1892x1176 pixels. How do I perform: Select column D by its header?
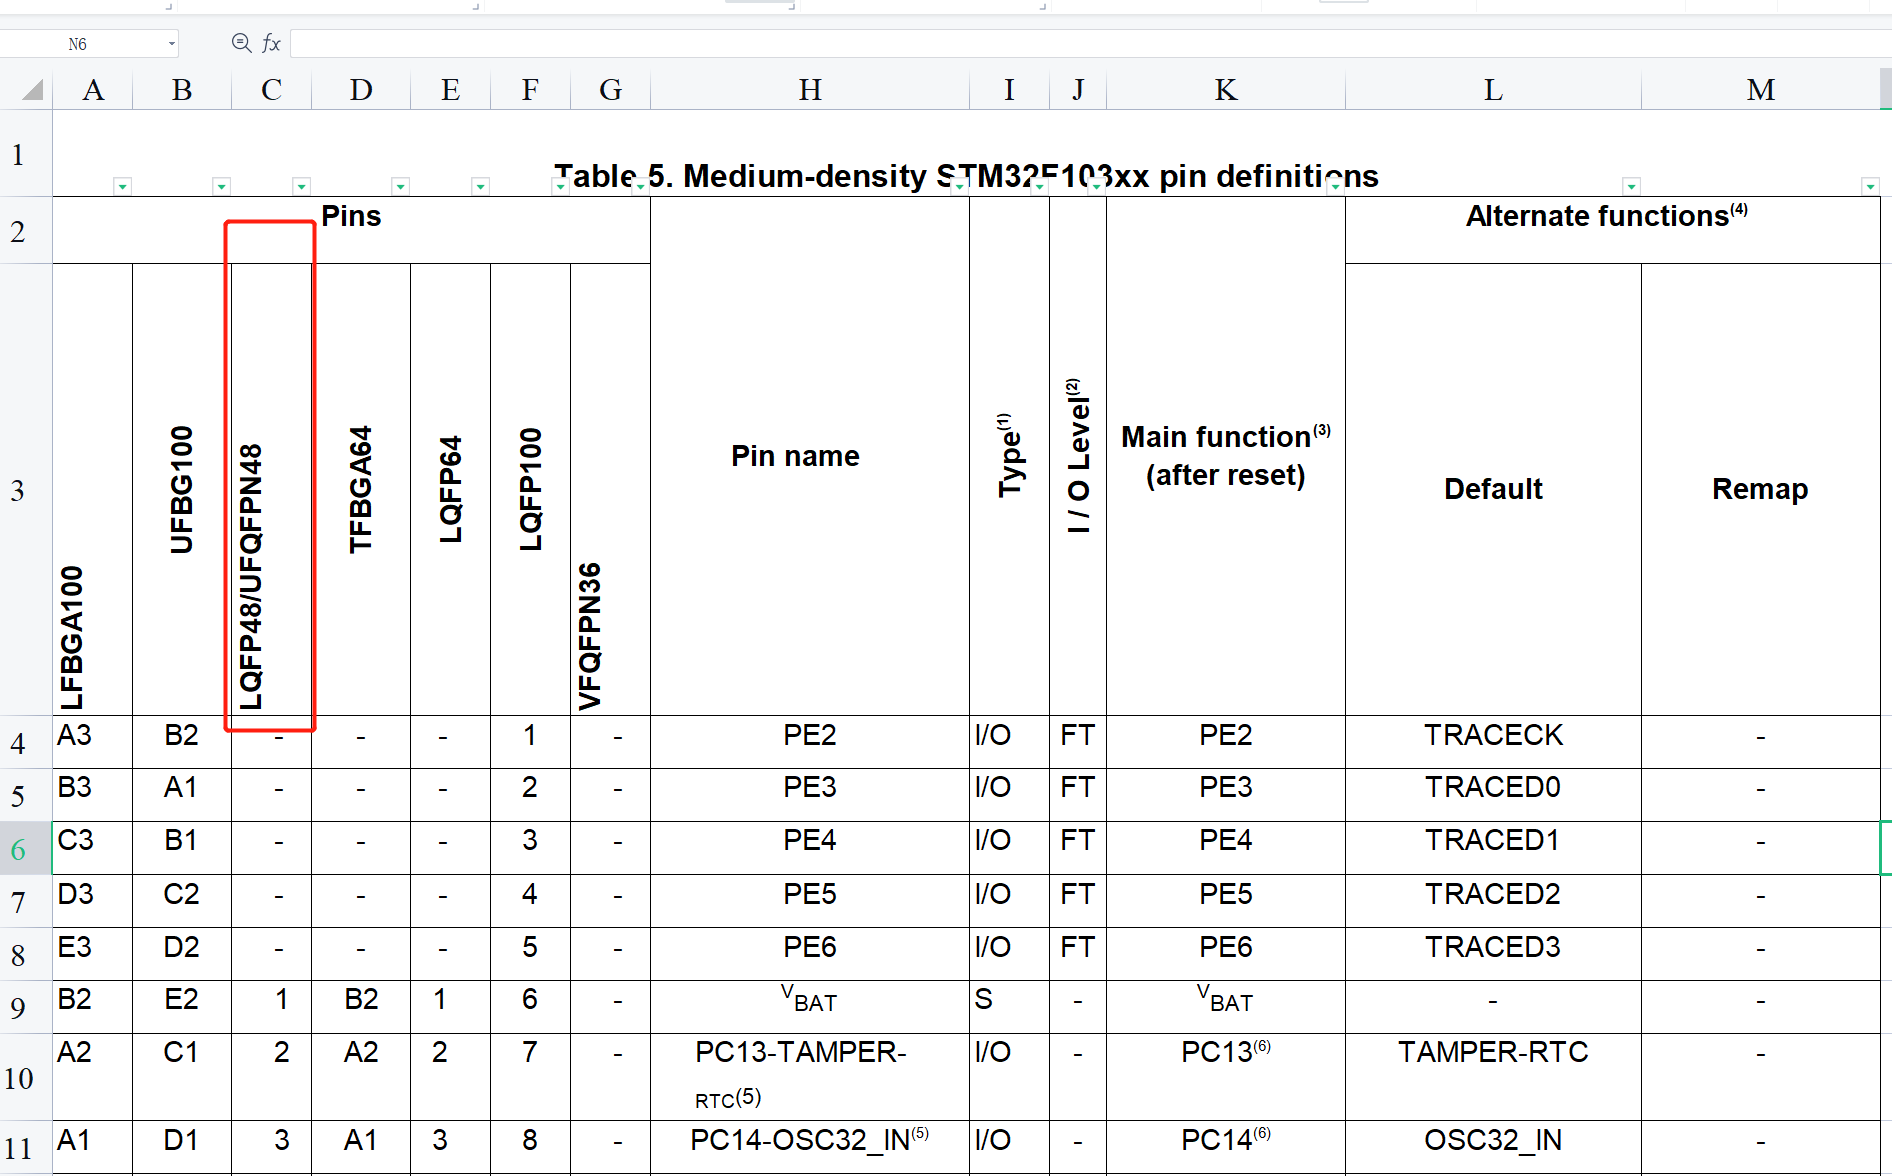tap(361, 90)
